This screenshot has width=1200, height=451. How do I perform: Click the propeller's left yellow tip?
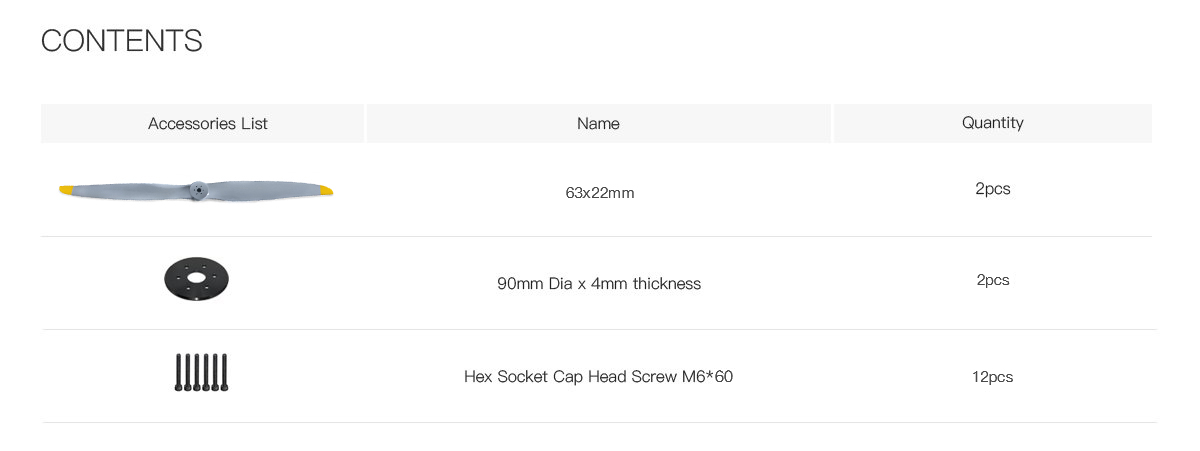(66, 189)
